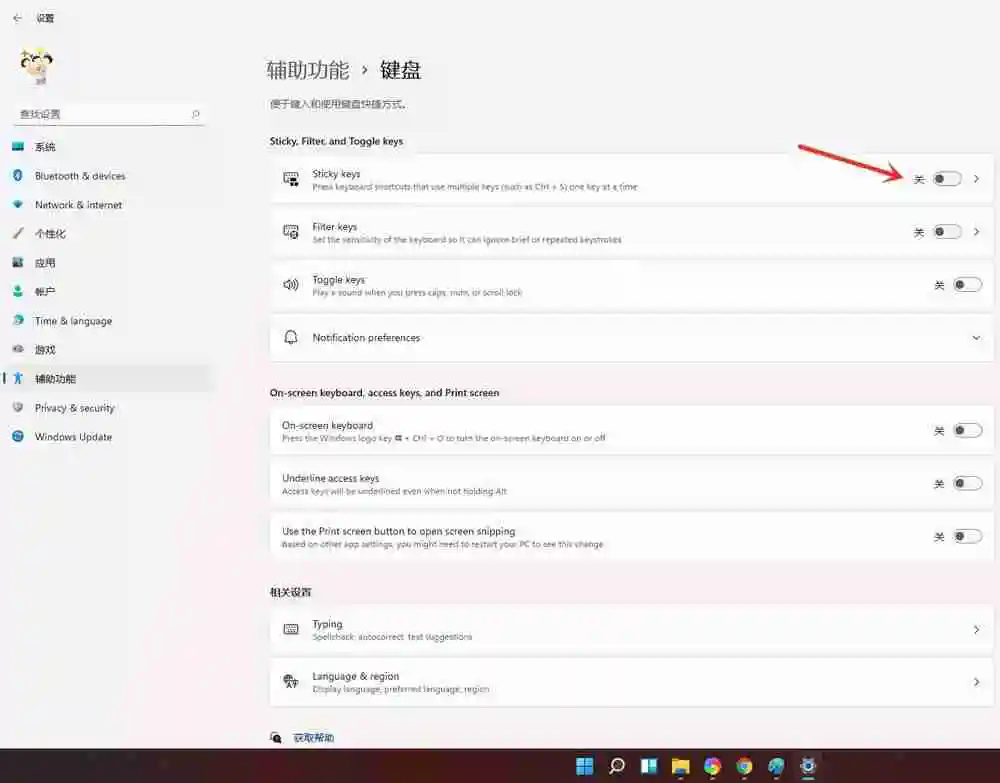Open Chrome from the taskbar
1000x783 pixels.
(744, 766)
